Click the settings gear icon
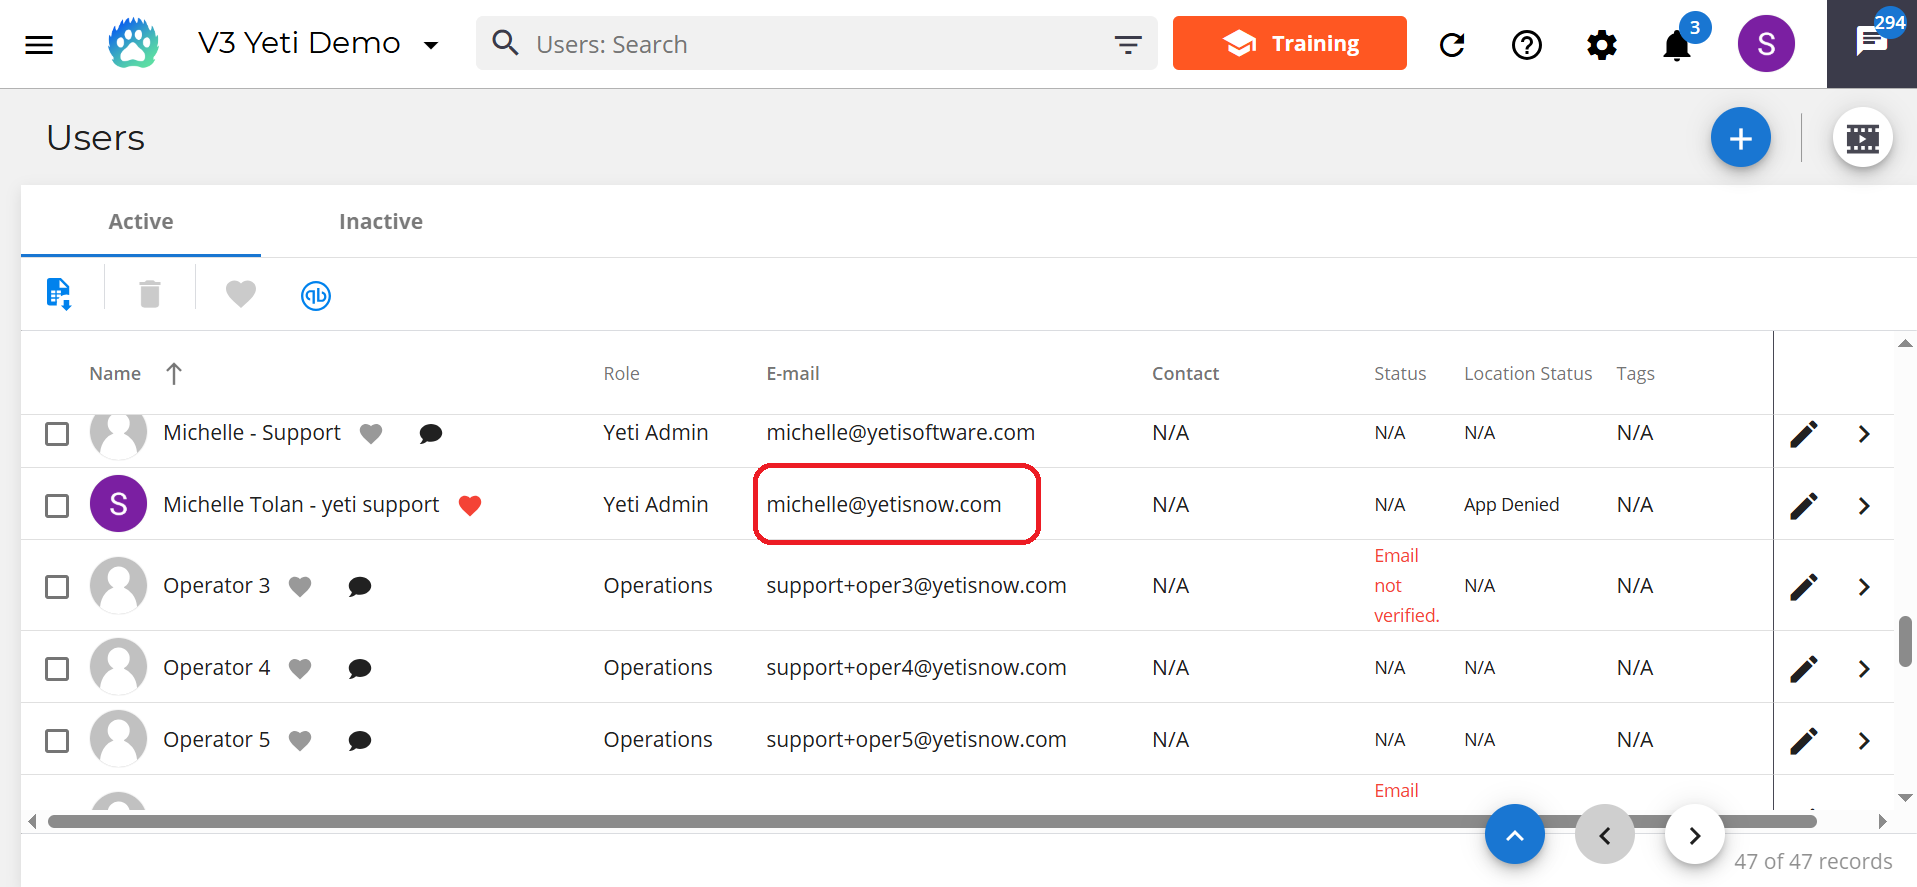1917x887 pixels. pos(1602,45)
